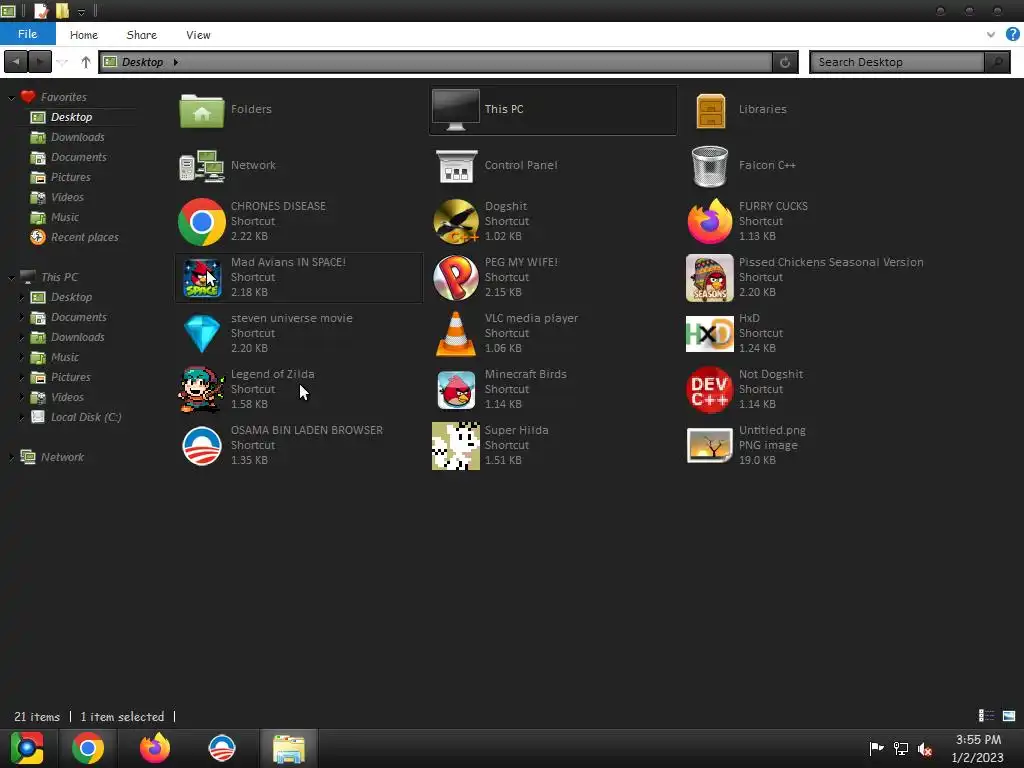Open the Obama-logo browser on taskbar
Screen dimensions: 1024x768
tap(222, 748)
